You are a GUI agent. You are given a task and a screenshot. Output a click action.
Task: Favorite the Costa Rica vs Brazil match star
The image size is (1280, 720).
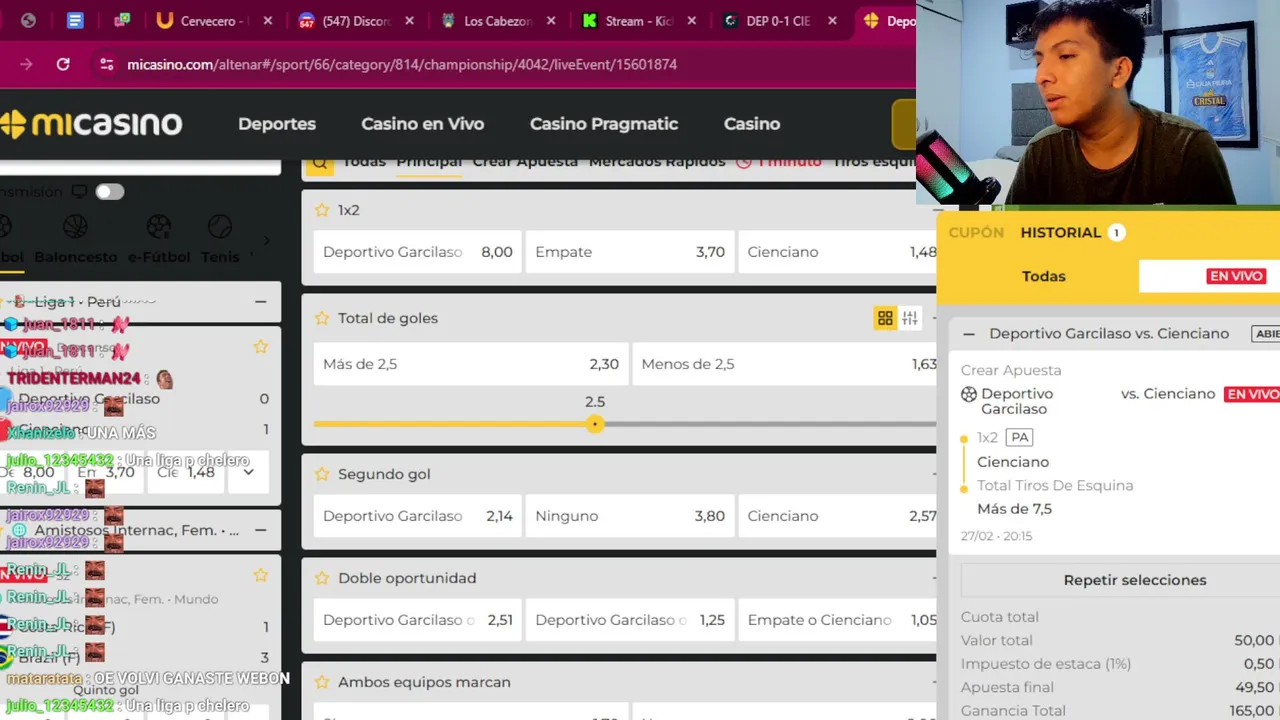coord(261,575)
